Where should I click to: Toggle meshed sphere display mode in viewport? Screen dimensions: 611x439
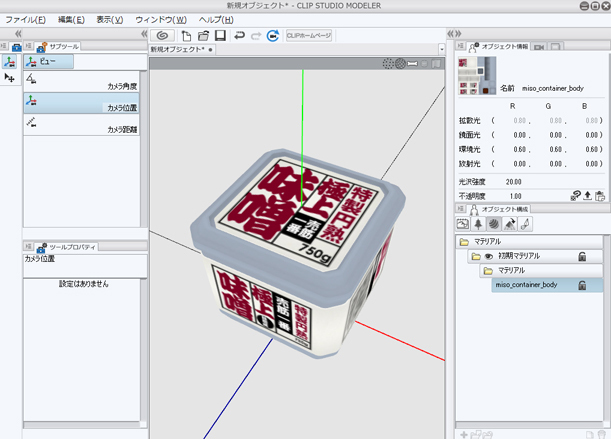point(400,63)
